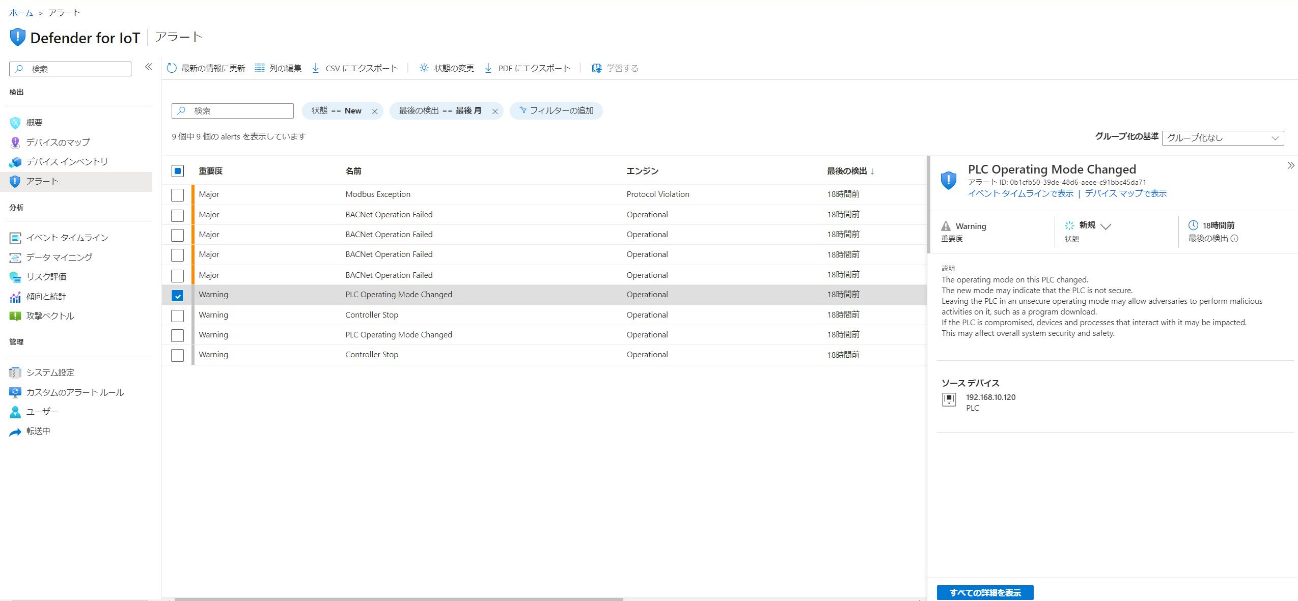Open リスク評価 in sidebar
The height and width of the screenshot is (601, 1298).
pyautogui.click(x=46, y=277)
